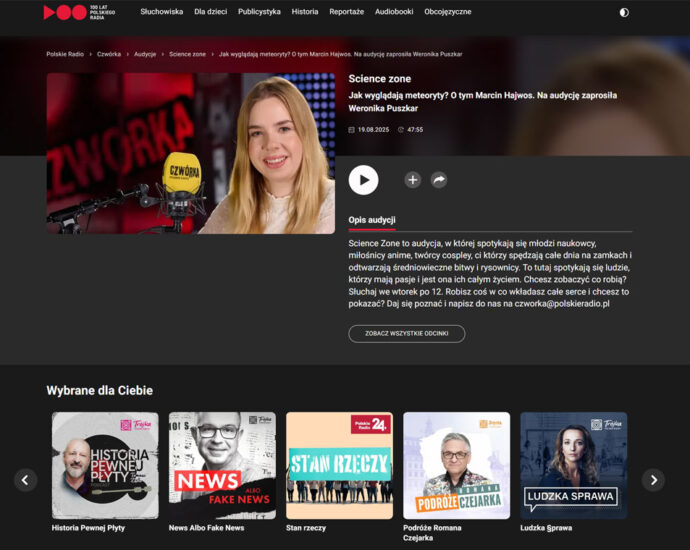Viewport: 690px width, 550px height.
Task: Open Ludzka Sprawa cover thumbnail
Action: [573, 466]
